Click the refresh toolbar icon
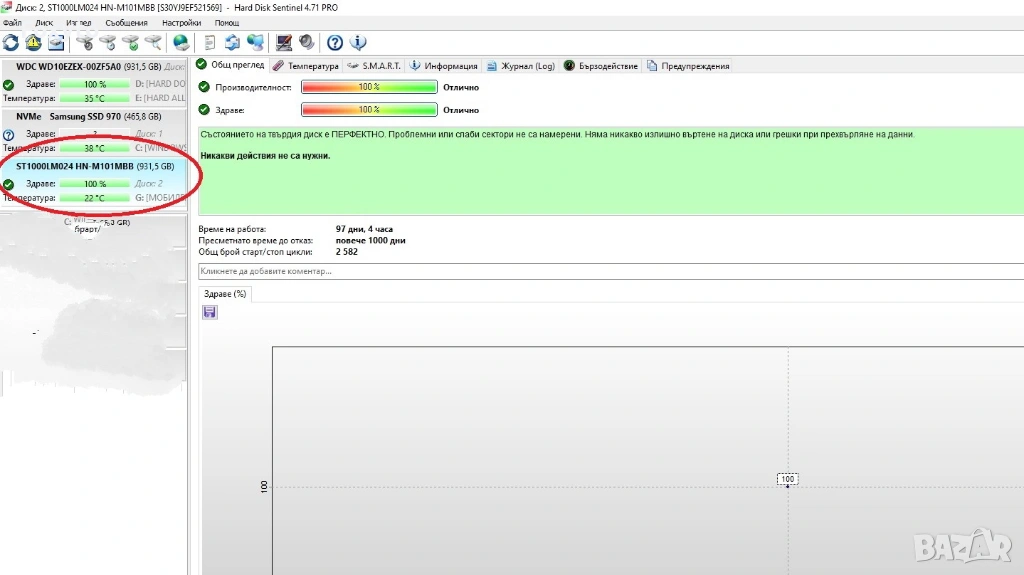The height and width of the screenshot is (575, 1024). [x=11, y=42]
